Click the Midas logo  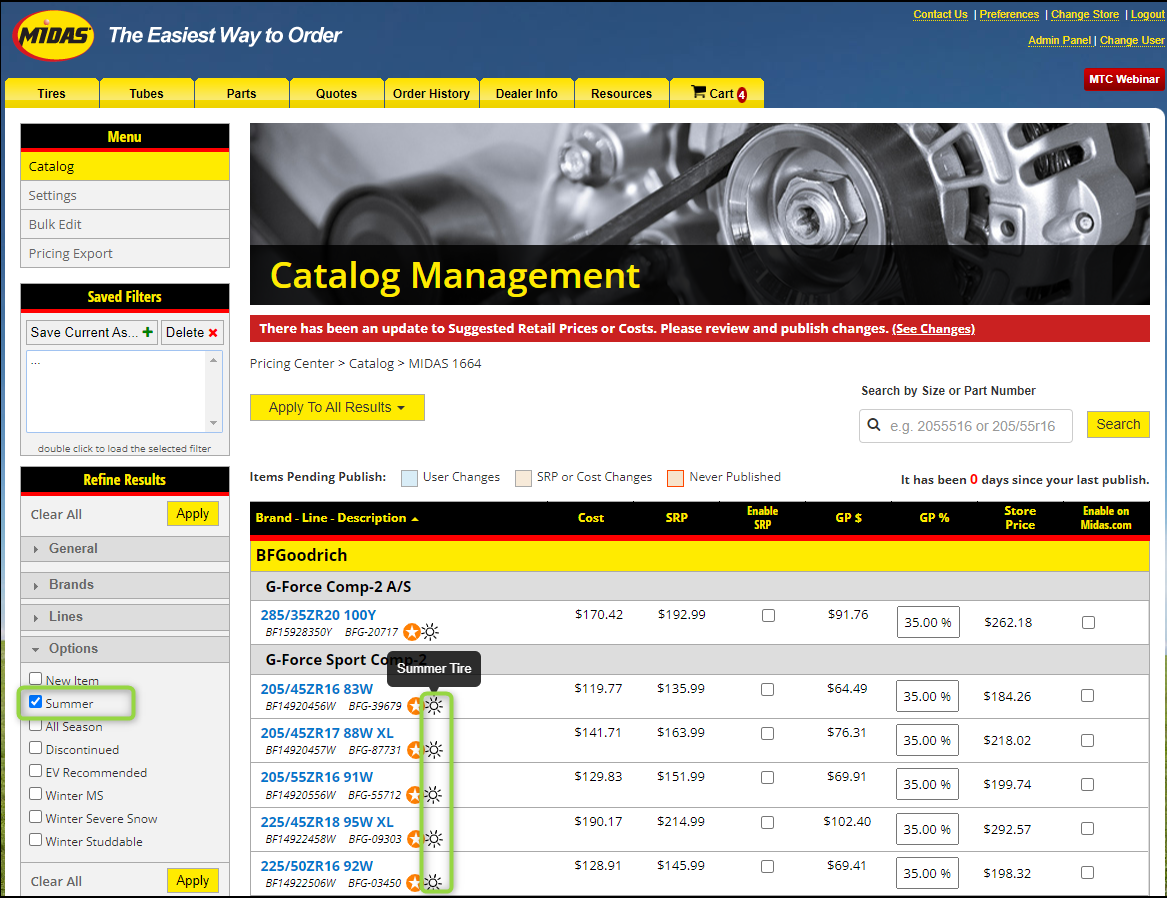pos(54,35)
